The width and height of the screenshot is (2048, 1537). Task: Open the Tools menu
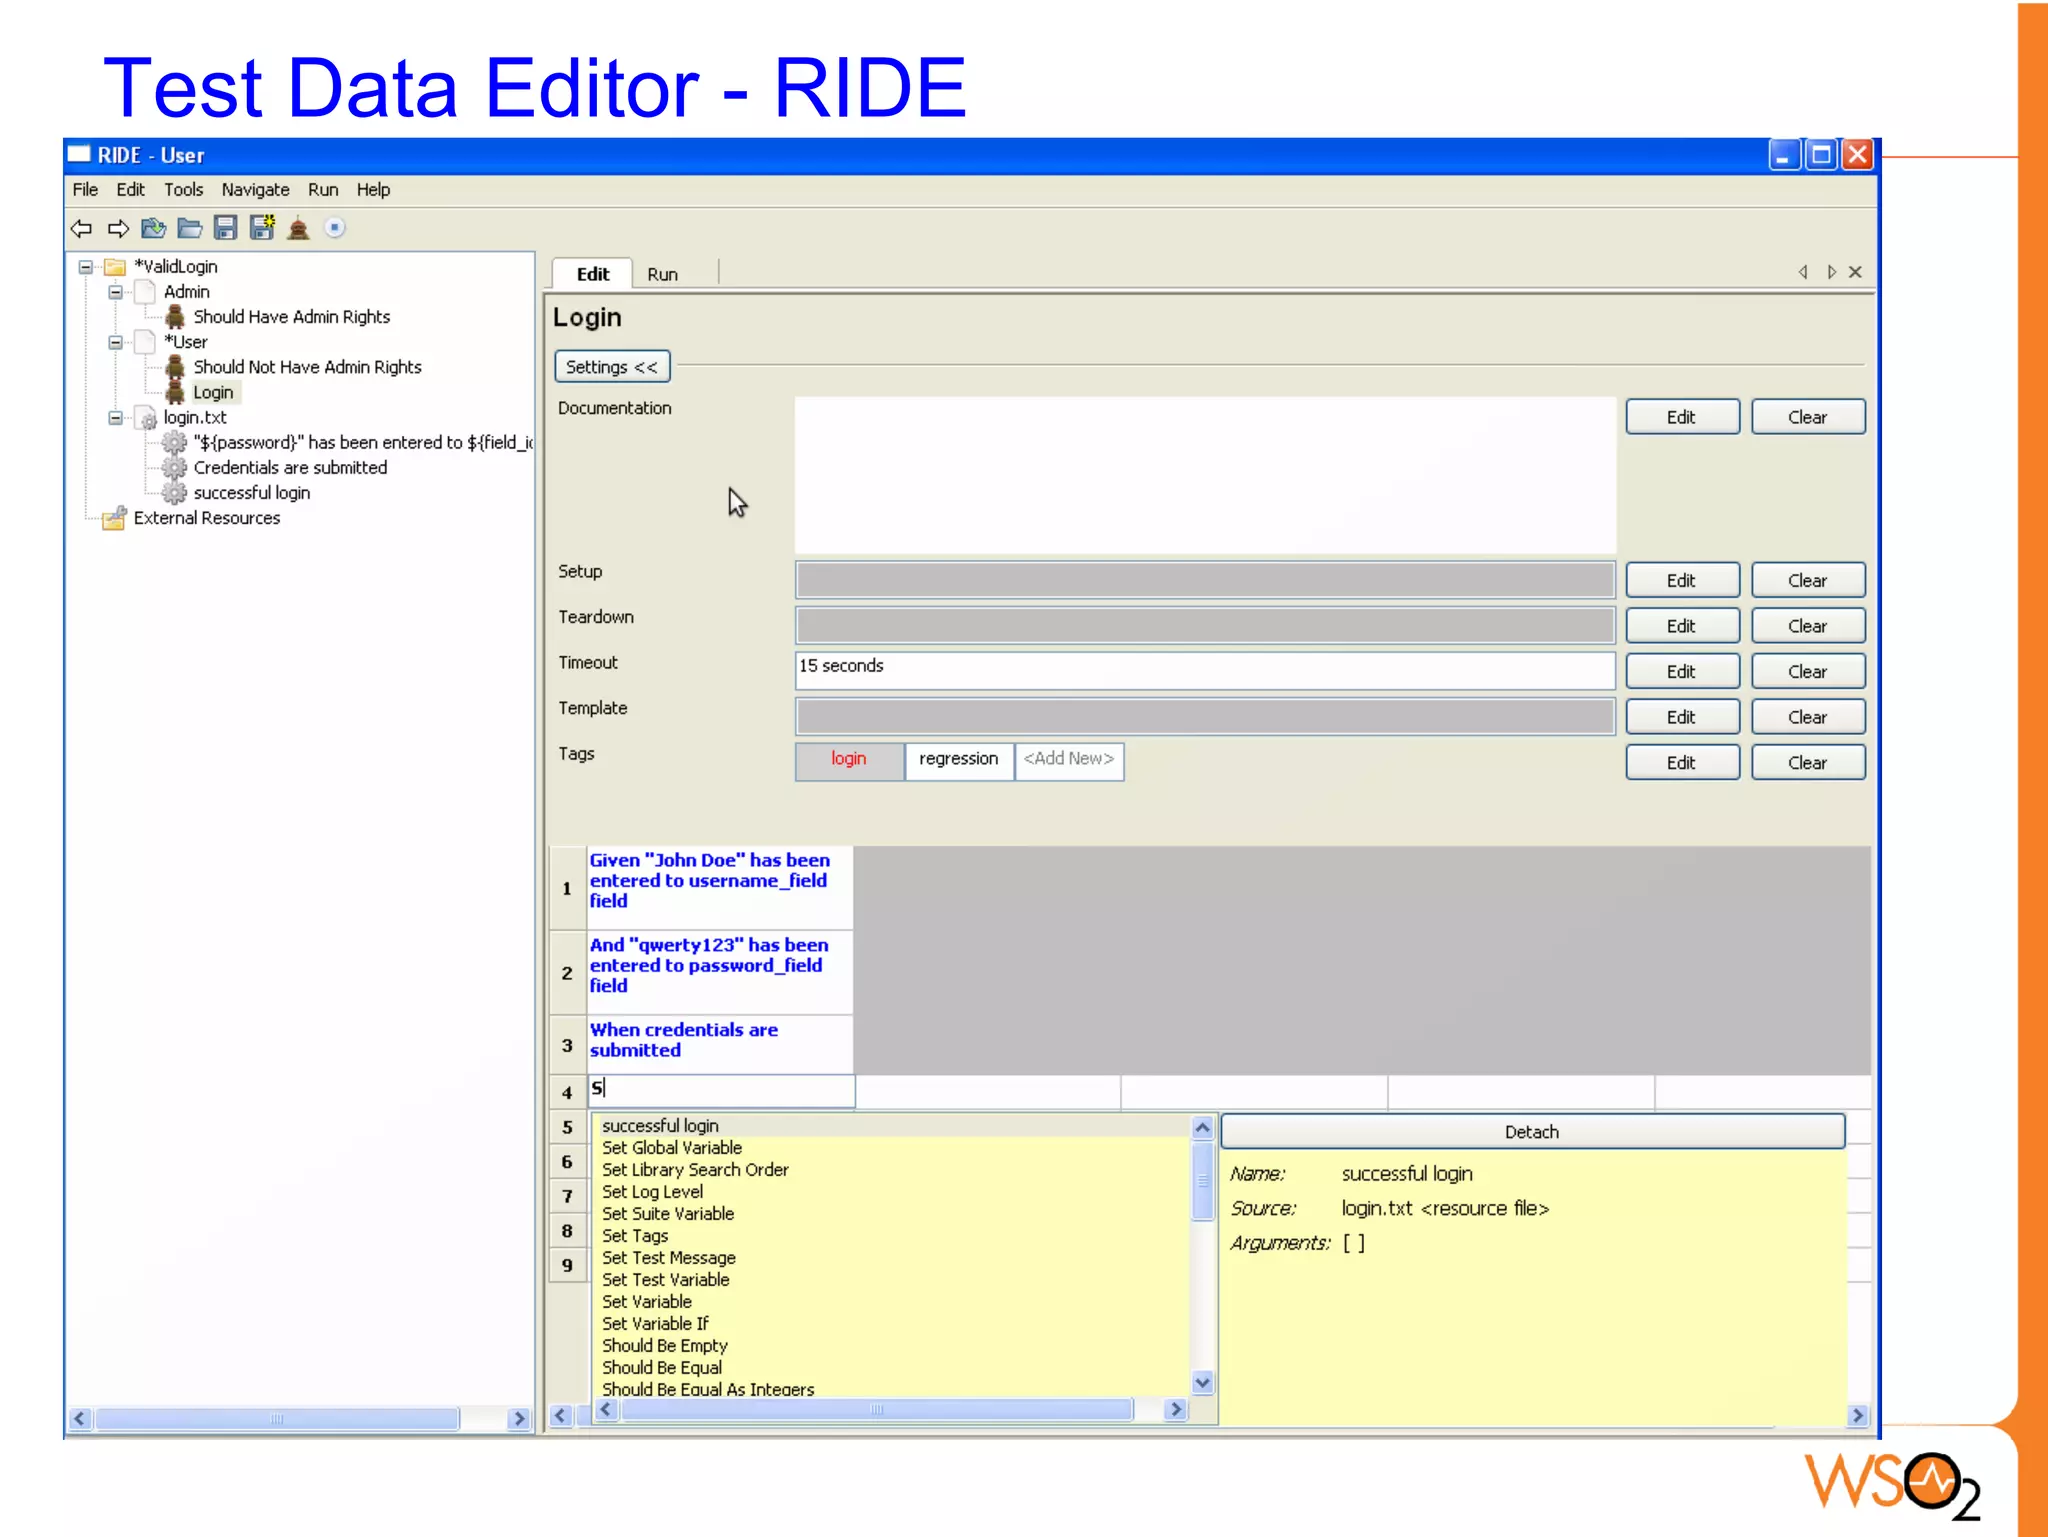pyautogui.click(x=184, y=190)
